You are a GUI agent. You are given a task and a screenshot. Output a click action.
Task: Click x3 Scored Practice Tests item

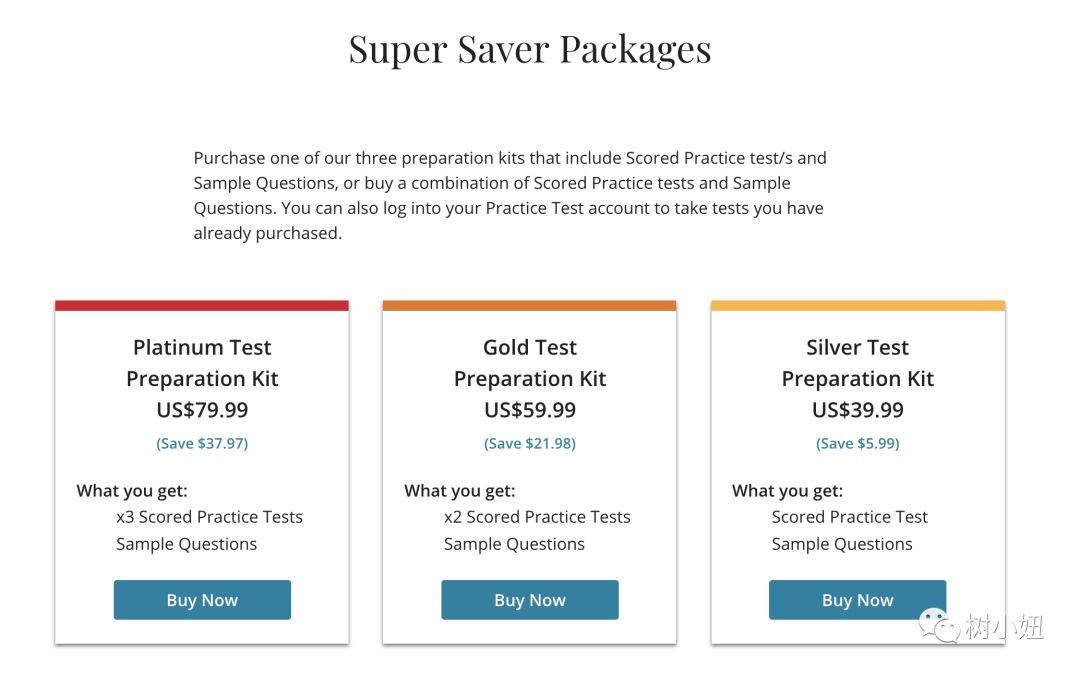point(209,517)
